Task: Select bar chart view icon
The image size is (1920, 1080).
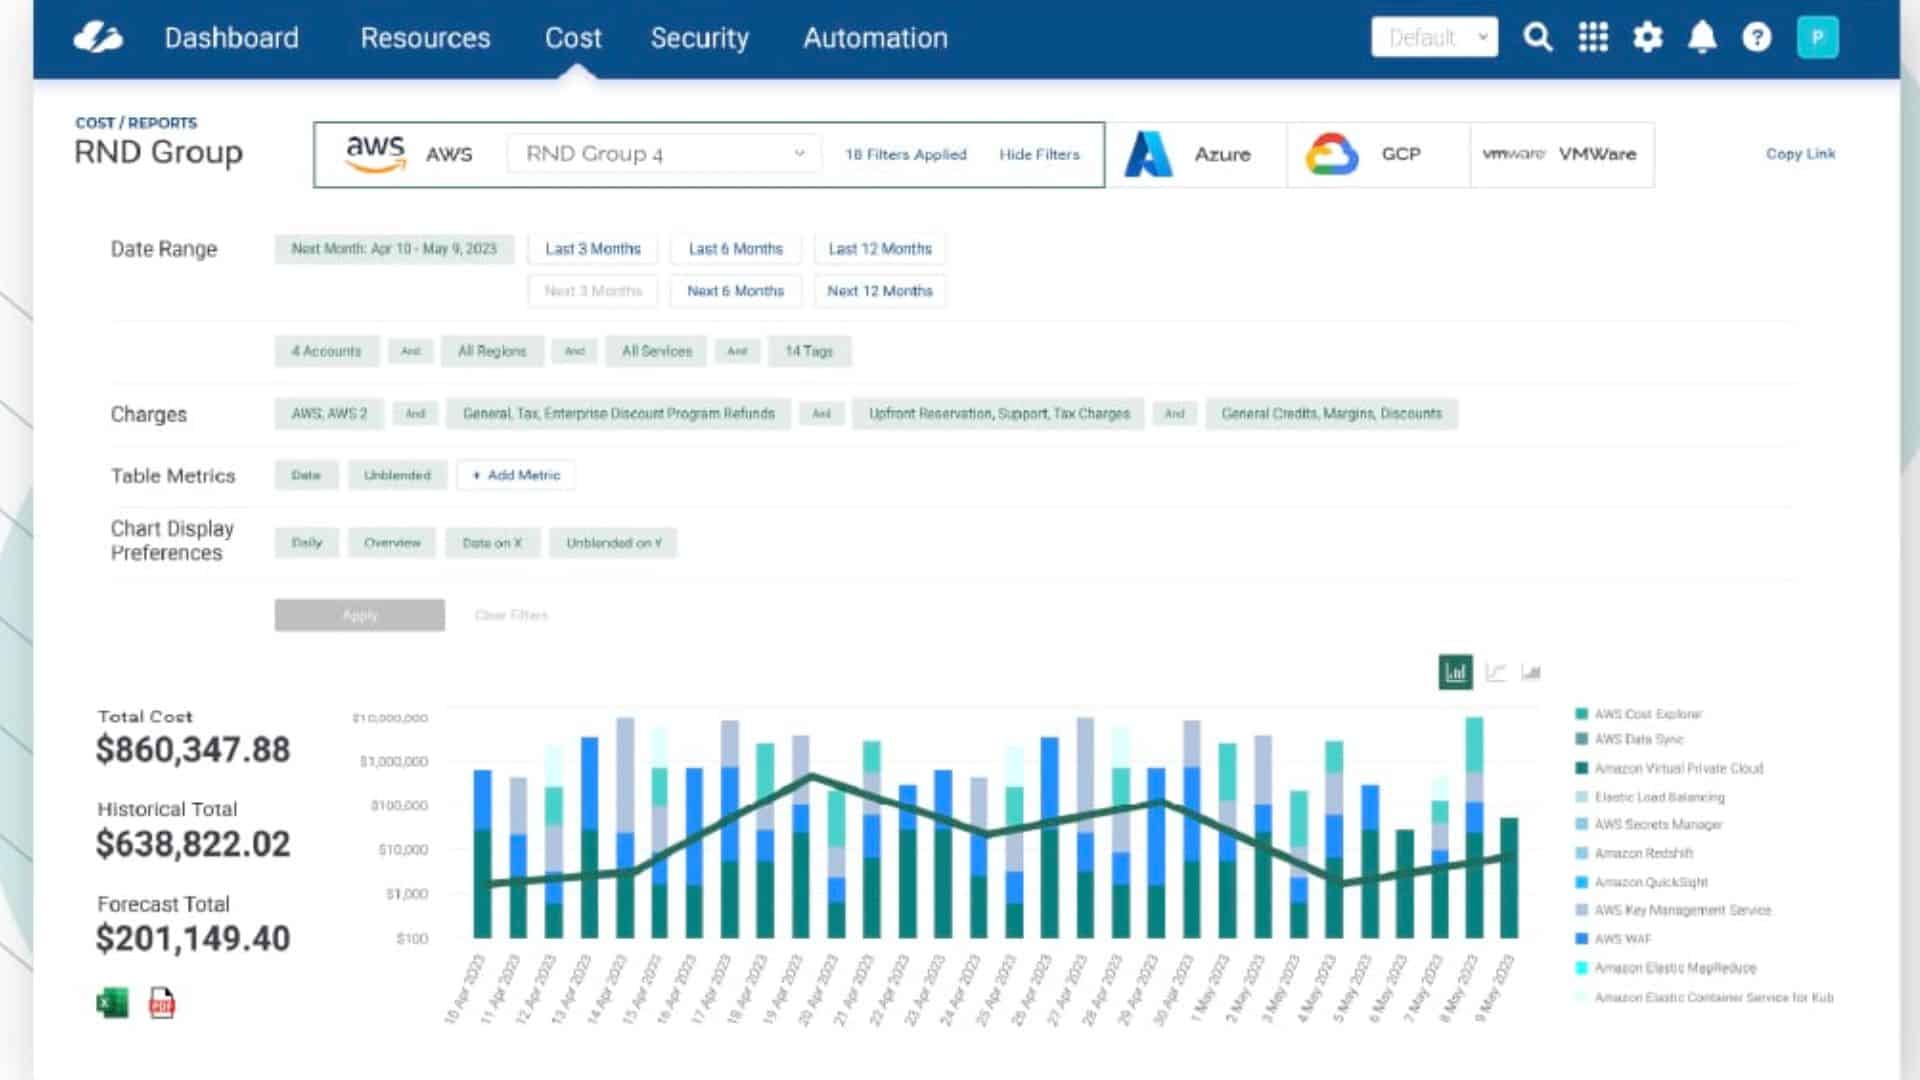Action: (x=1455, y=672)
